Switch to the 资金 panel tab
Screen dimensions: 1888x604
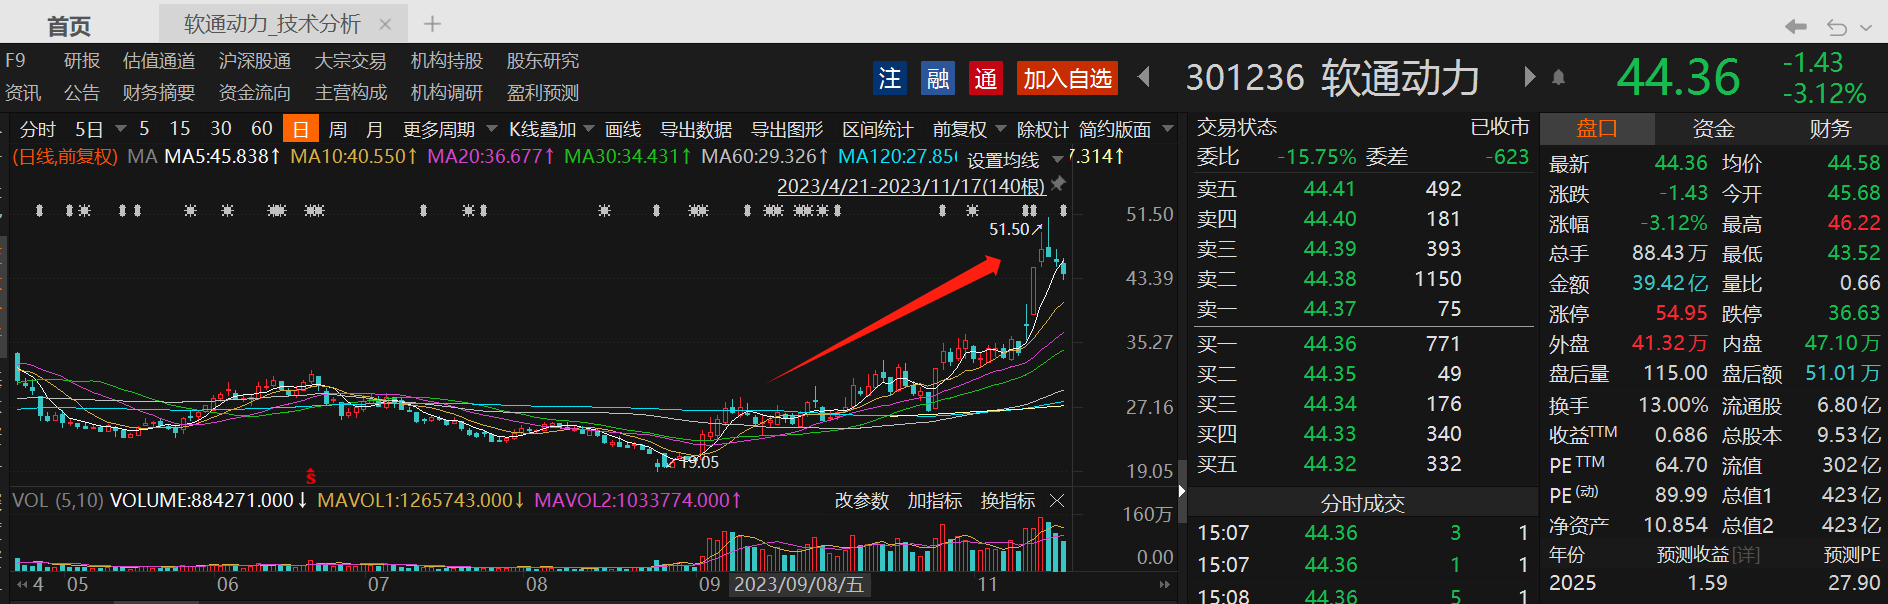pyautogui.click(x=1713, y=128)
